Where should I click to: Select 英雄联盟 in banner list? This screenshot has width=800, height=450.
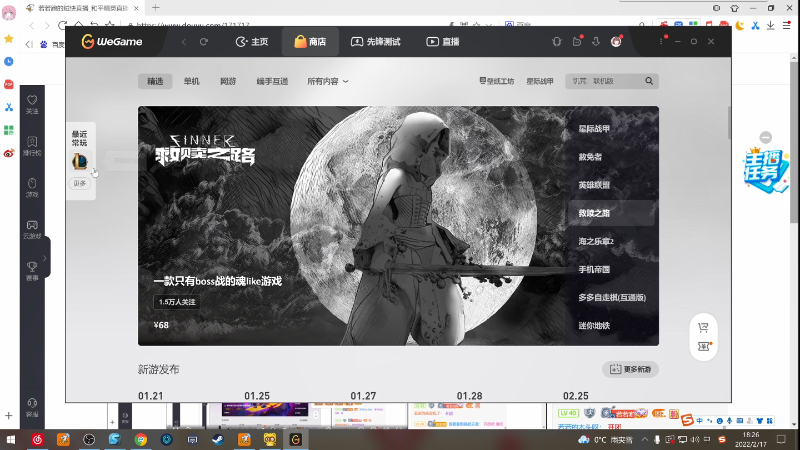(x=594, y=185)
